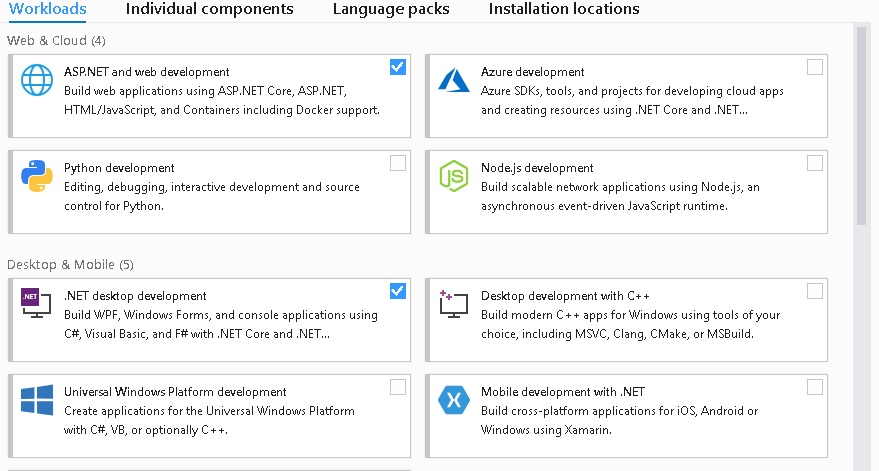Select 'Desktop development with C++' title text
This screenshot has width=879, height=471.
pos(565,296)
